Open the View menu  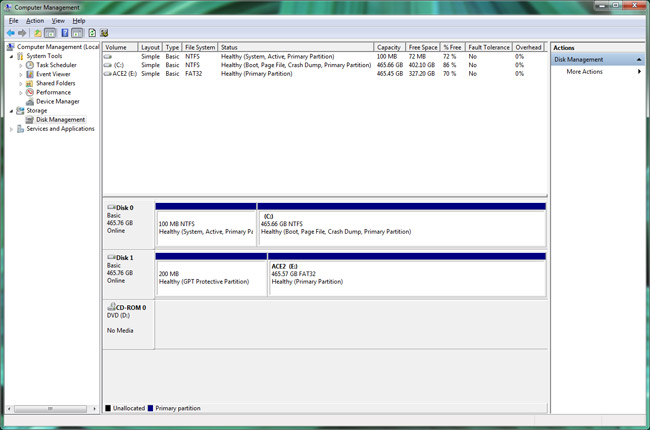pyautogui.click(x=58, y=20)
